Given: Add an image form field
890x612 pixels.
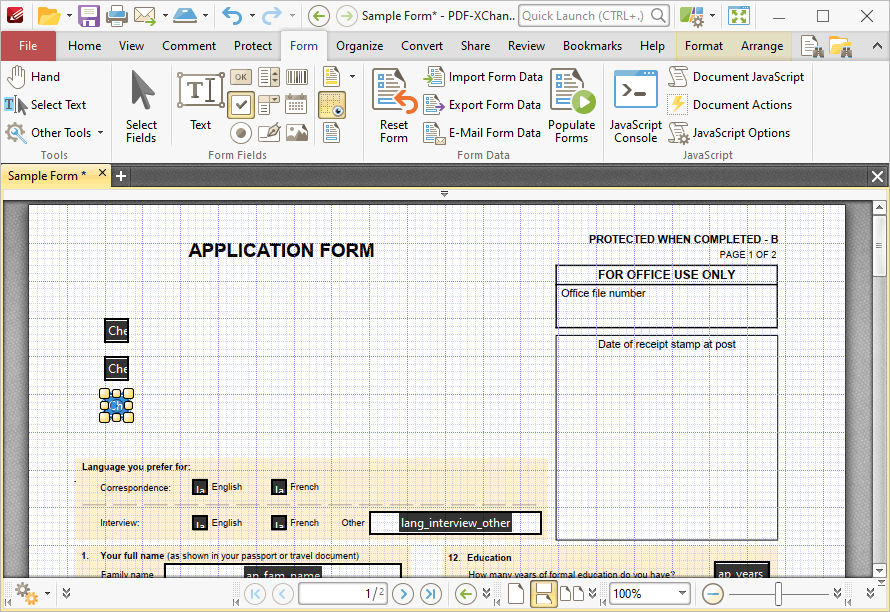Looking at the screenshot, I should 297,133.
